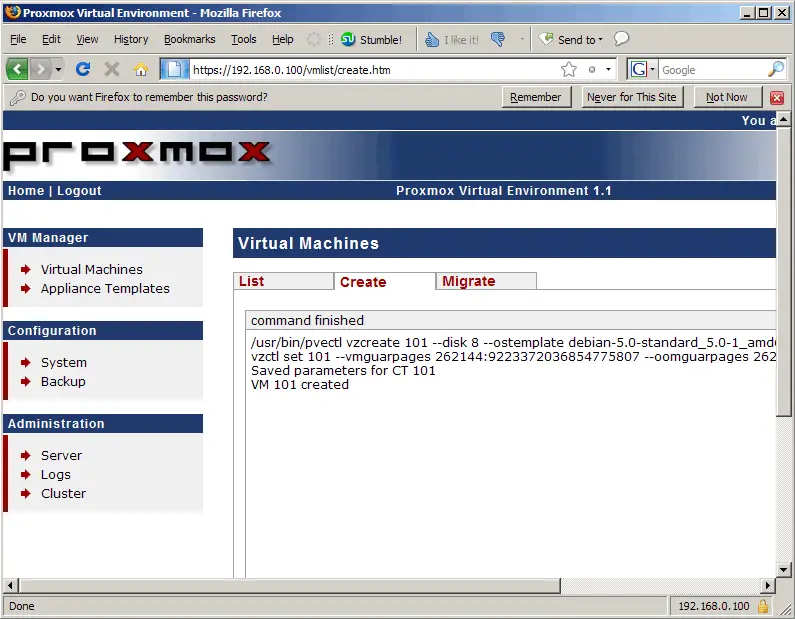Click Remember password button
This screenshot has height=619, width=795.
536,97
